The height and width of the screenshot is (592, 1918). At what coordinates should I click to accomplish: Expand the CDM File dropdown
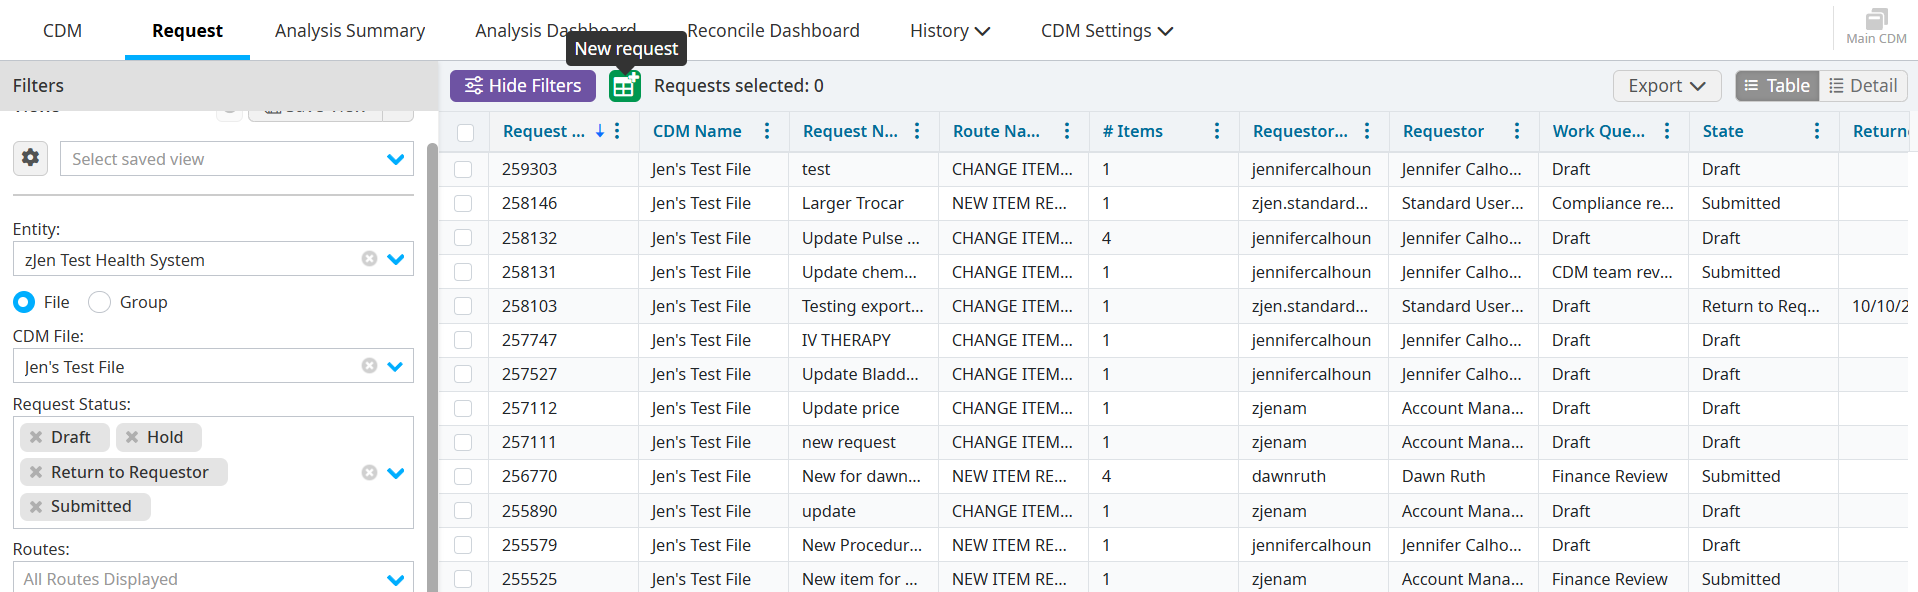(x=395, y=366)
